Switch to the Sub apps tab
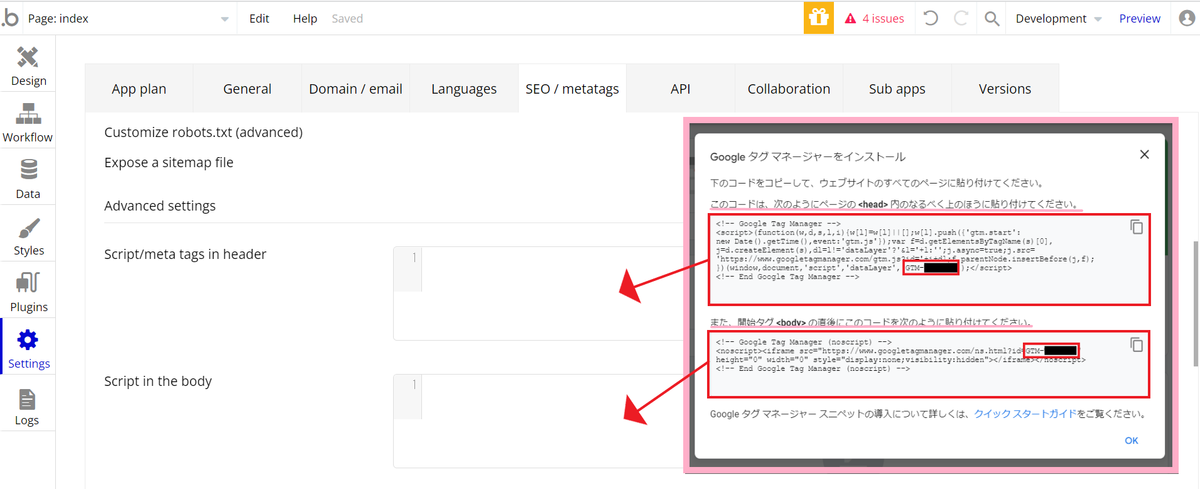The height and width of the screenshot is (489, 1200). (x=897, y=88)
